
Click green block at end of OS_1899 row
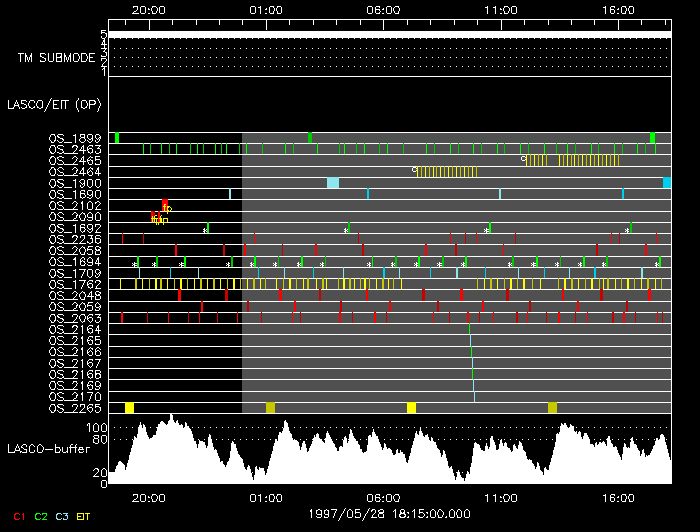[x=652, y=137]
